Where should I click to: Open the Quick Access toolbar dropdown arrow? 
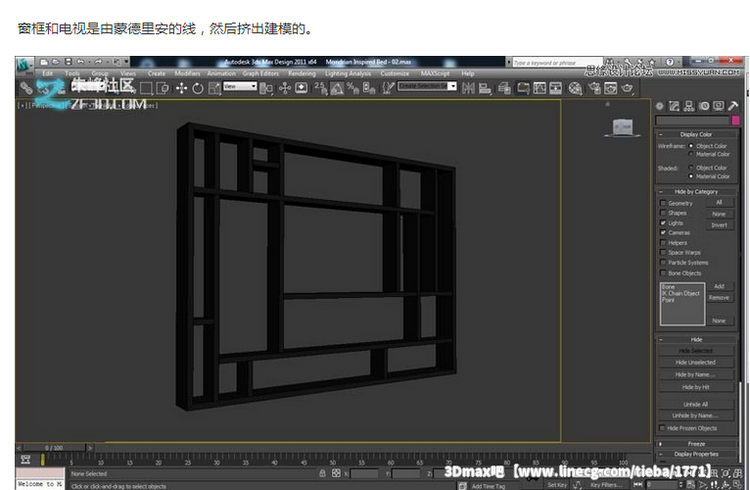126,62
